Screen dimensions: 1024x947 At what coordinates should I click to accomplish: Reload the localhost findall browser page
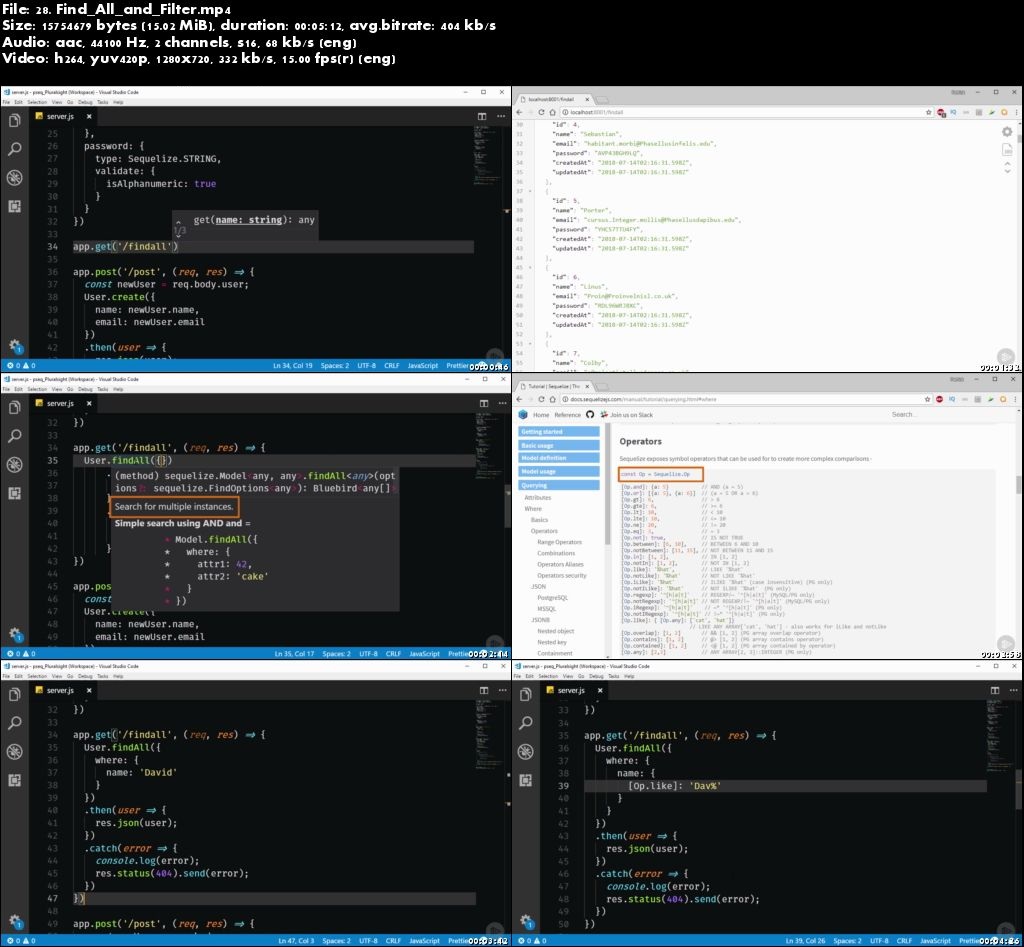click(541, 112)
